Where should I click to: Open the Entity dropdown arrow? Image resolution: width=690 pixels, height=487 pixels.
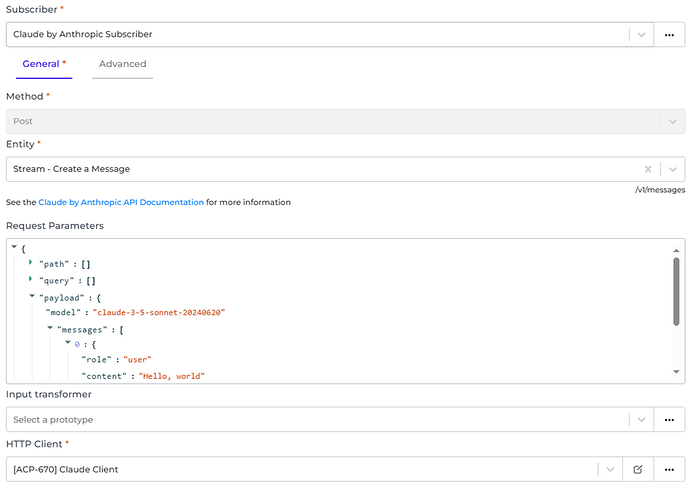(x=672, y=169)
